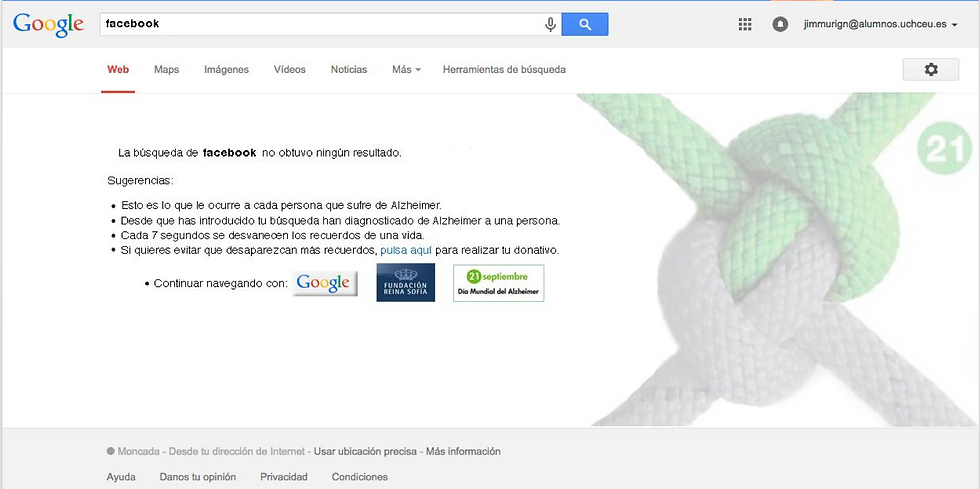Expand the Más dropdown
The height and width of the screenshot is (489, 980).
(x=406, y=69)
